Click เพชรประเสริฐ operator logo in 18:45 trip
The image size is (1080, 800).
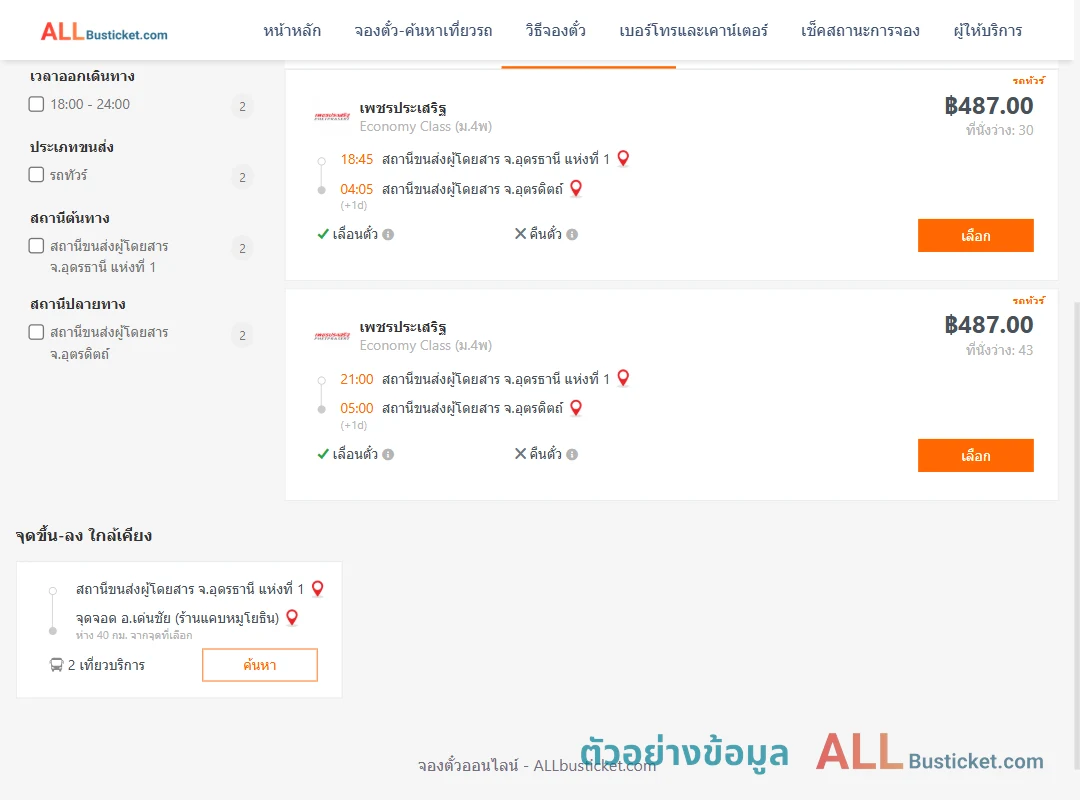[332, 116]
